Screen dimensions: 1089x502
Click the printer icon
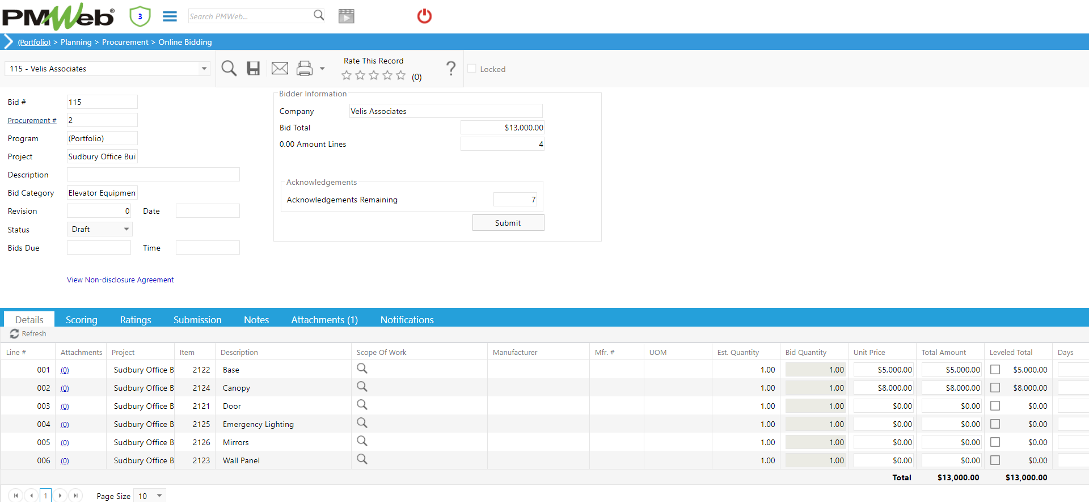pos(305,68)
